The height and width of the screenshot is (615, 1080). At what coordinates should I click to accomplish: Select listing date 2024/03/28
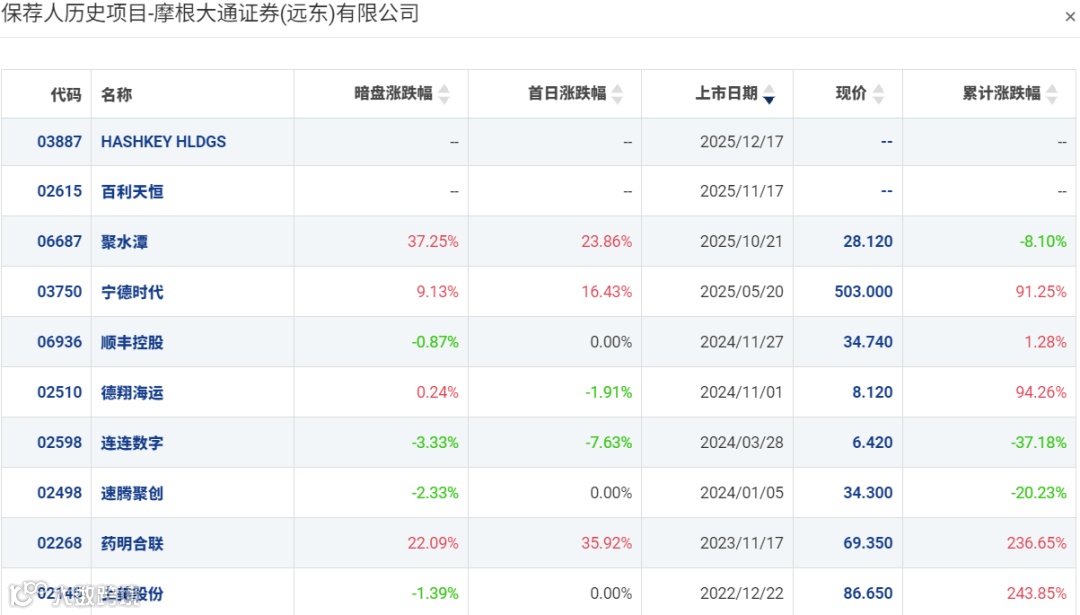pyautogui.click(x=742, y=443)
